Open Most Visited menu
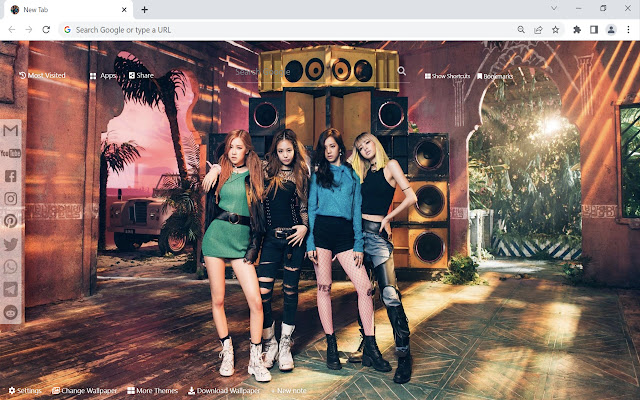The height and width of the screenshot is (400, 640). coord(42,76)
